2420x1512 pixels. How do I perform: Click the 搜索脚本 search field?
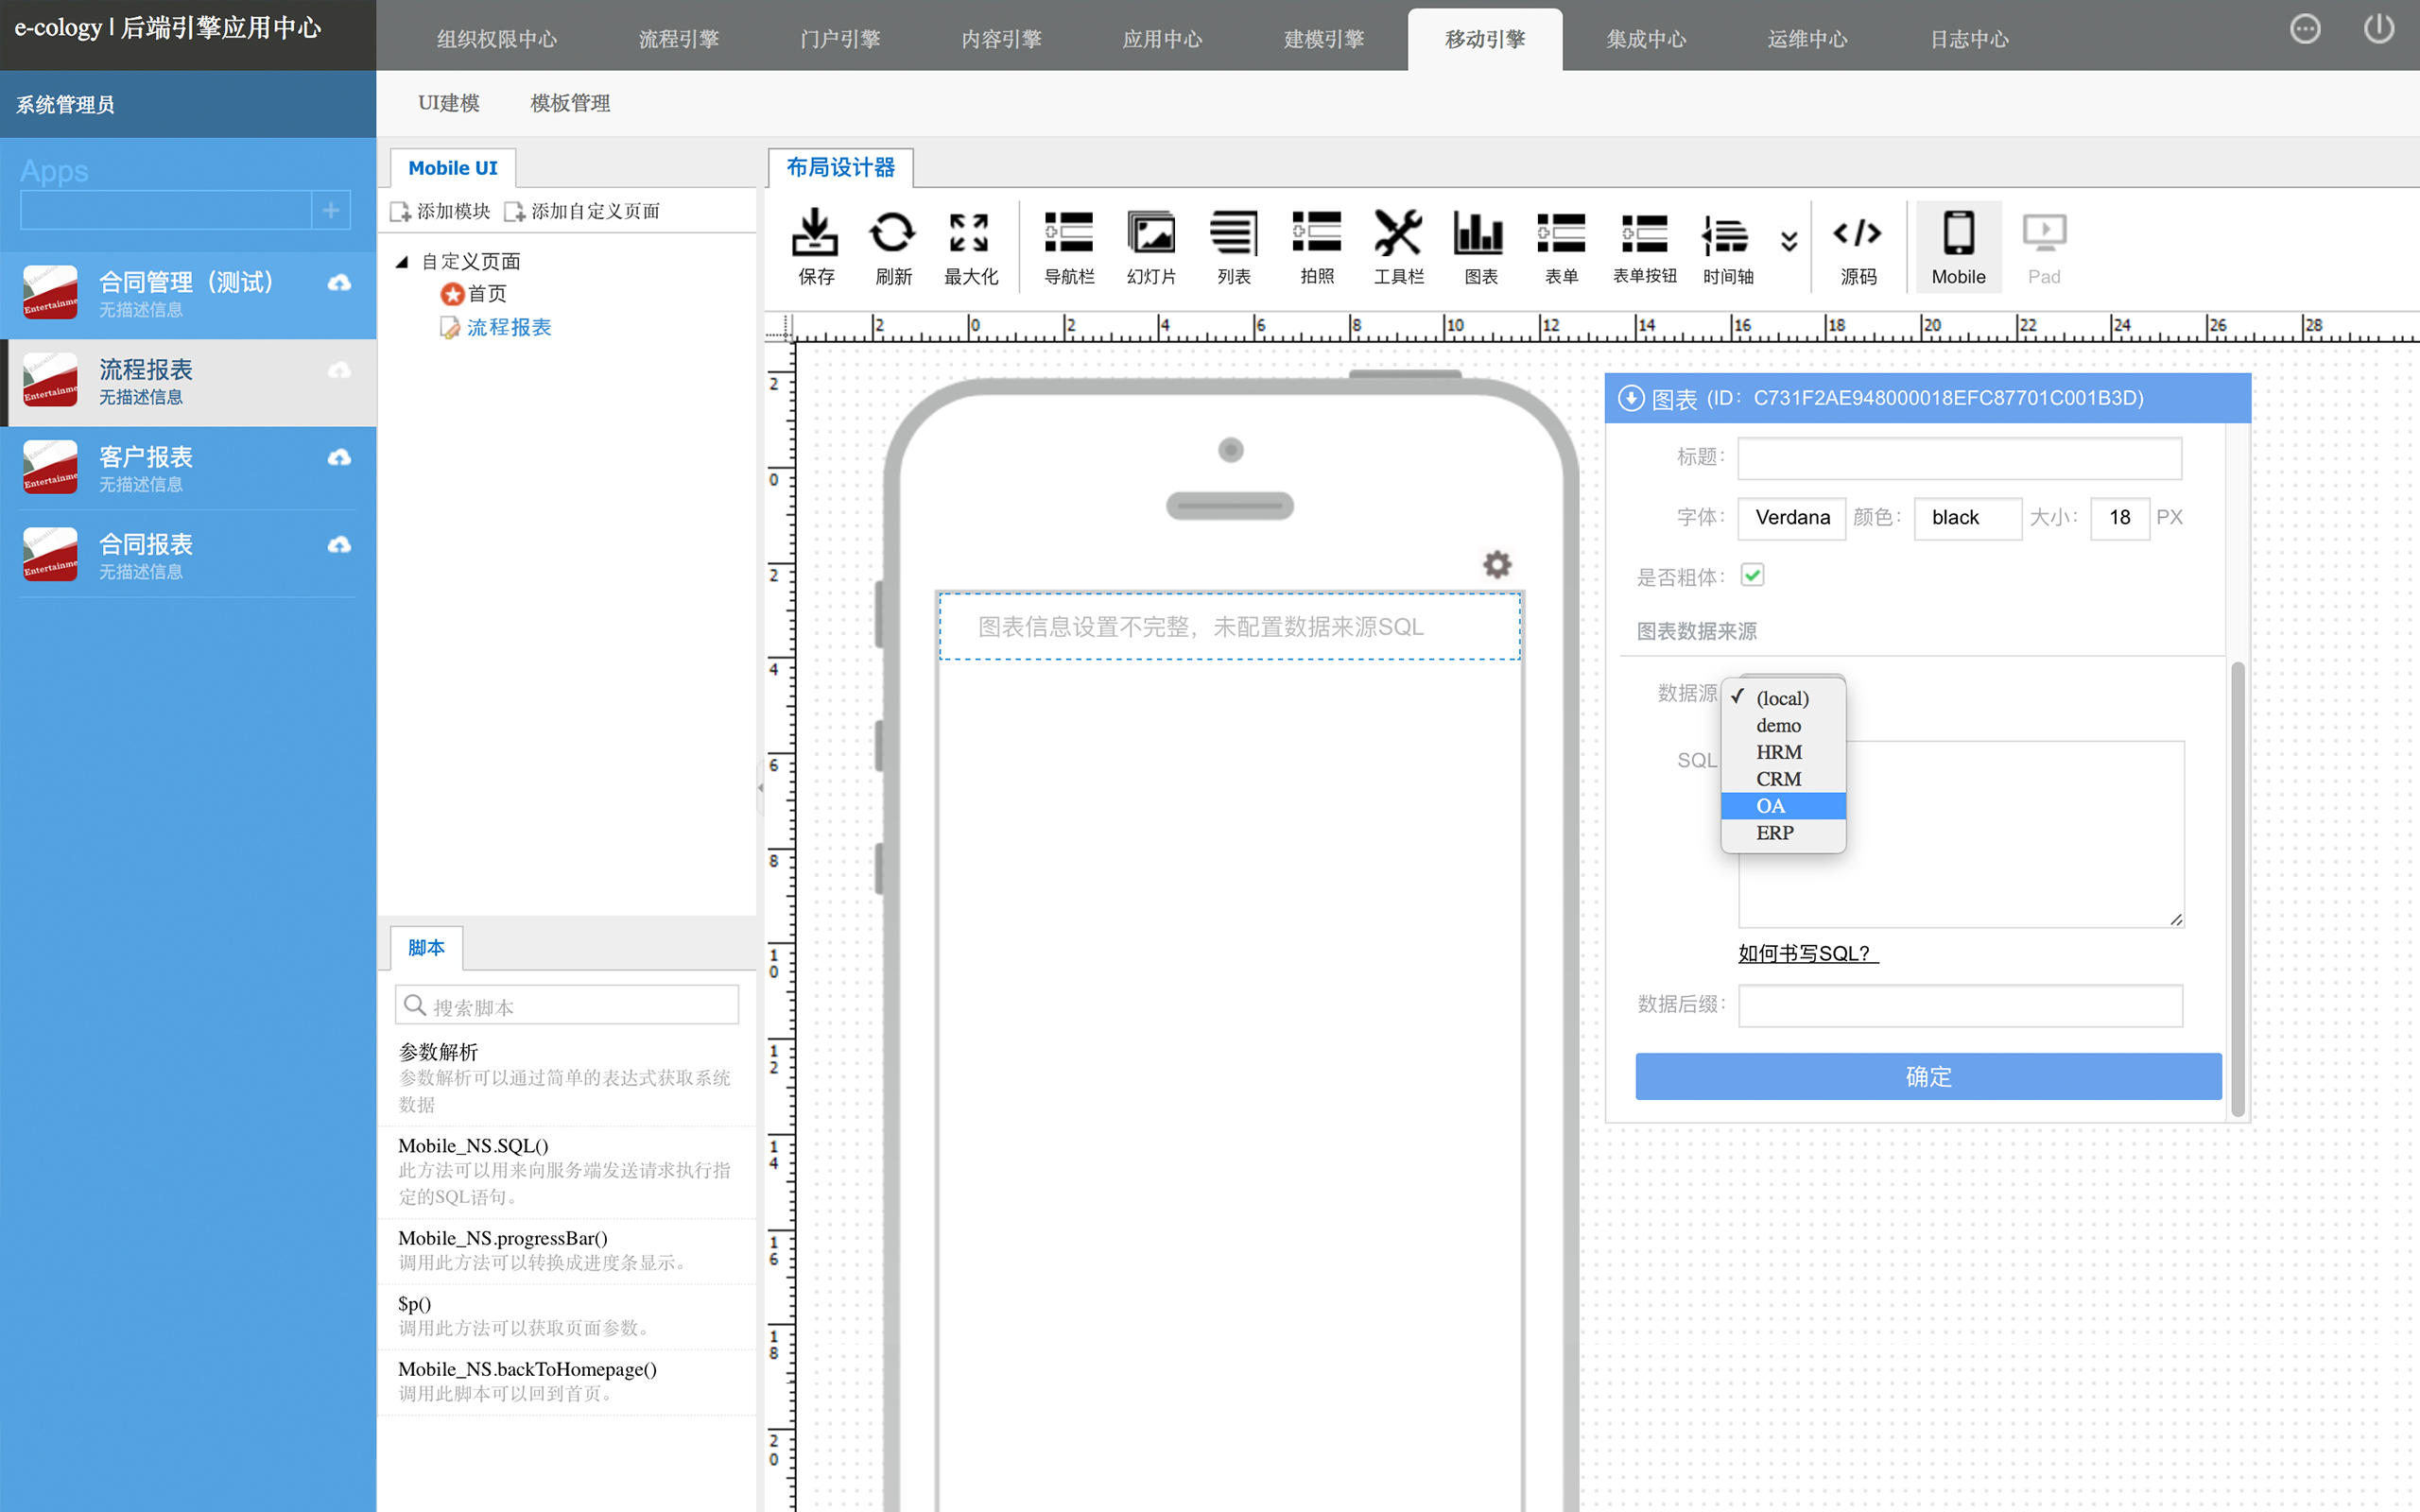[567, 1006]
